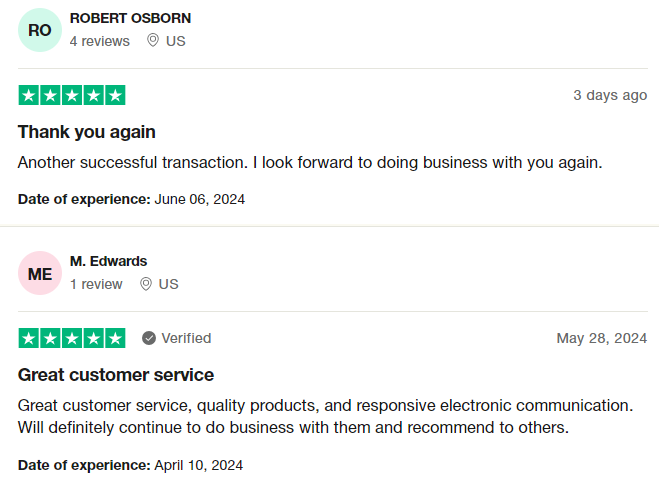Click five-star rating on "Thank you again" review

(x=72, y=96)
